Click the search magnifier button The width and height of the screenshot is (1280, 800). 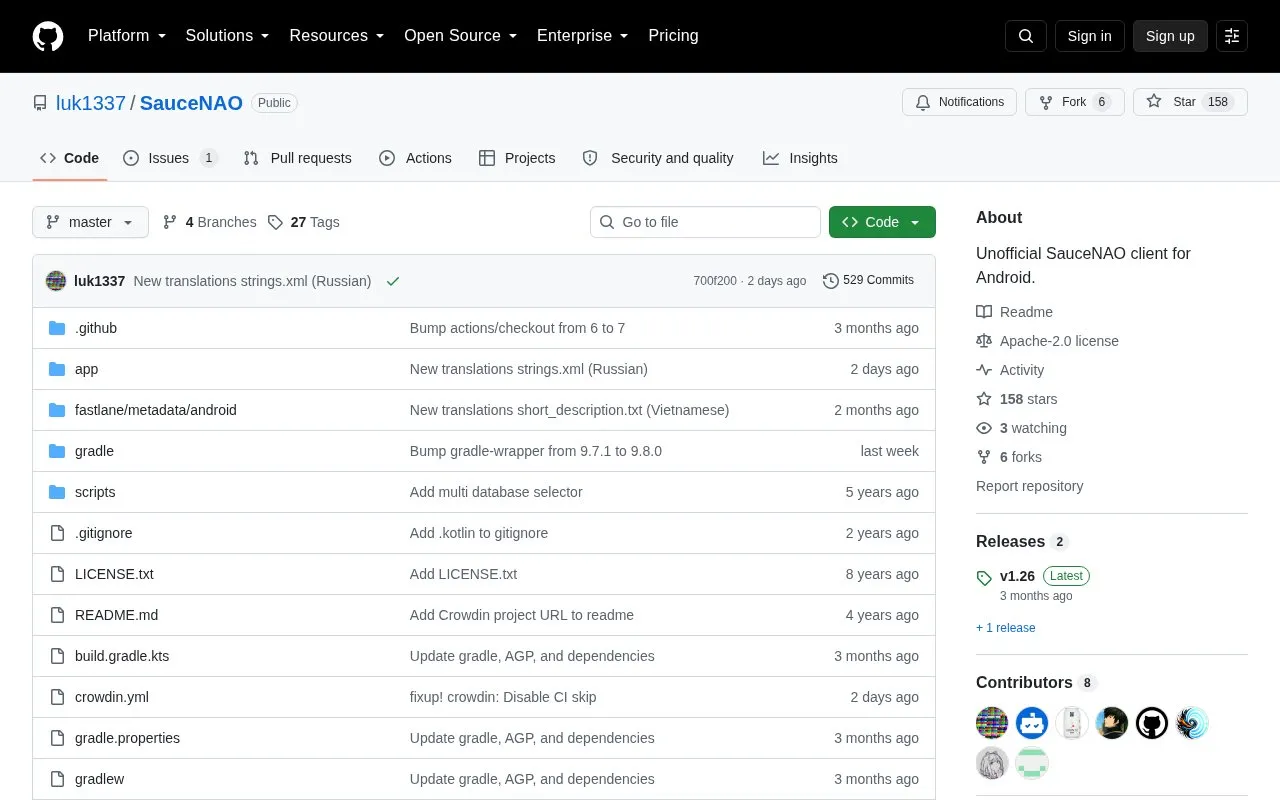1026,36
